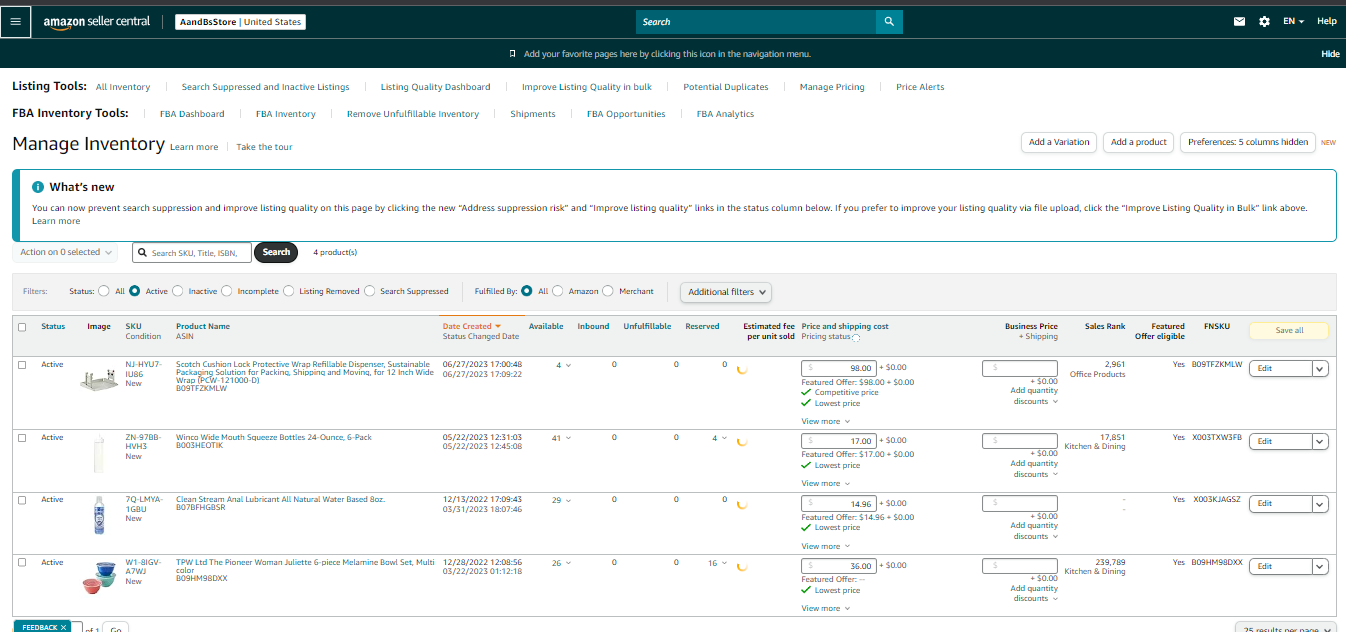The height and width of the screenshot is (632, 1346).
Task: Open FBA Analytics
Action: 725,114
